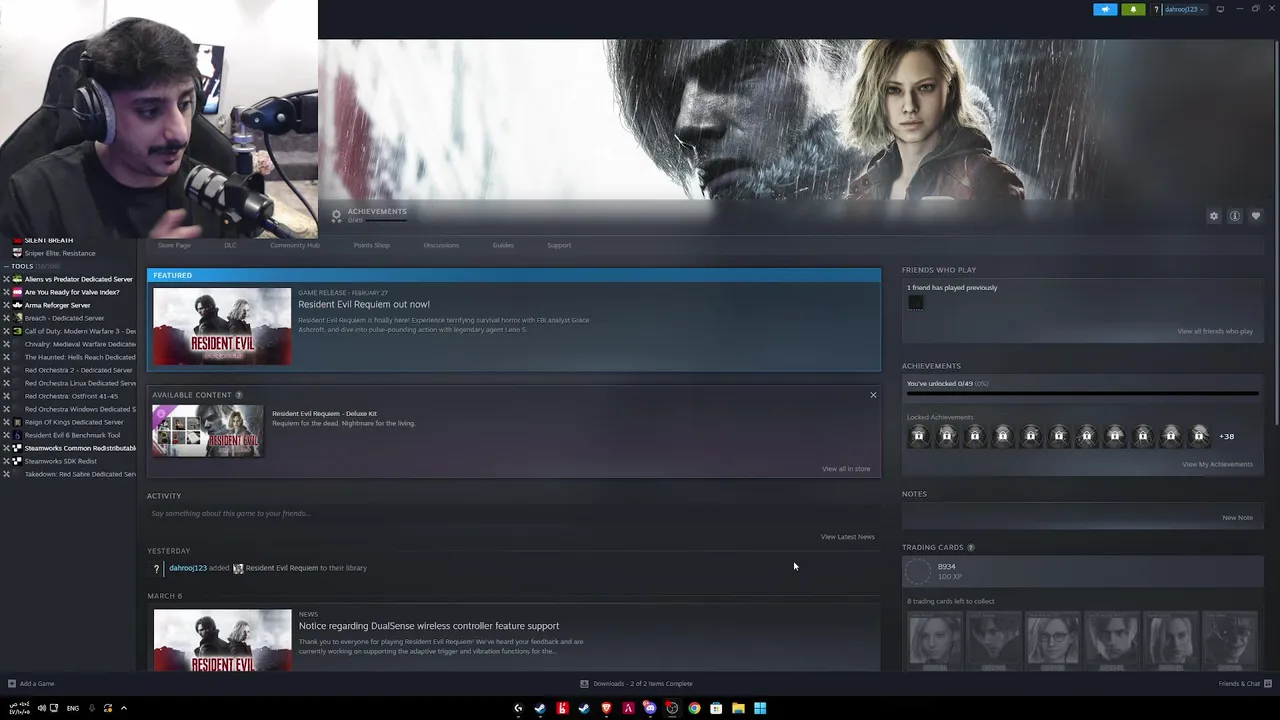Click Available Content help question mark
1280x720 pixels.
[x=238, y=395]
